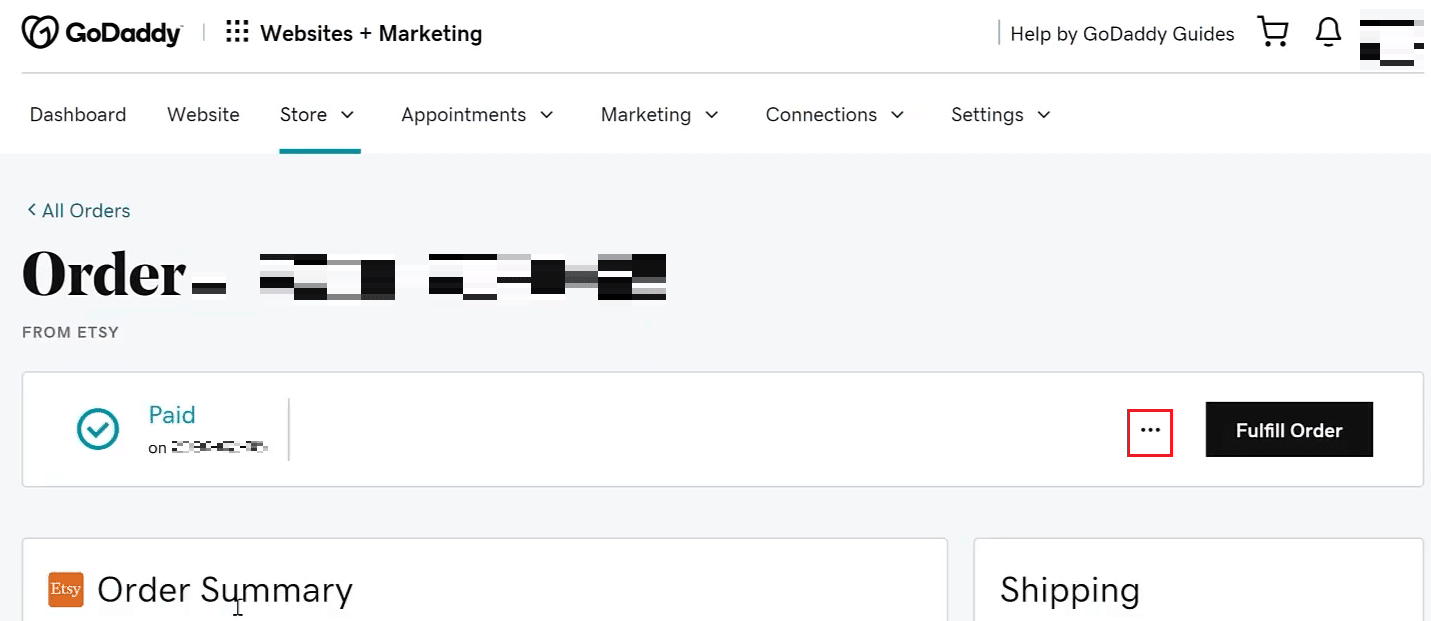The width and height of the screenshot is (1431, 621).
Task: Open Help by GoDaddy Guides
Action: 1122,34
